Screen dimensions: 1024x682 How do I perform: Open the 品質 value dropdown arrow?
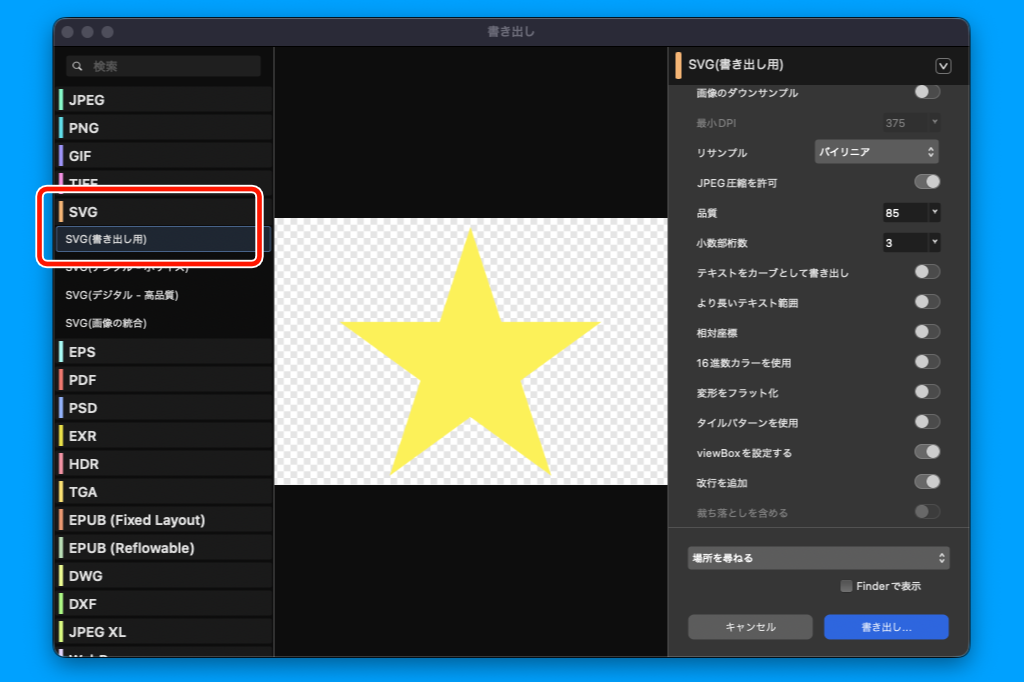tap(935, 213)
